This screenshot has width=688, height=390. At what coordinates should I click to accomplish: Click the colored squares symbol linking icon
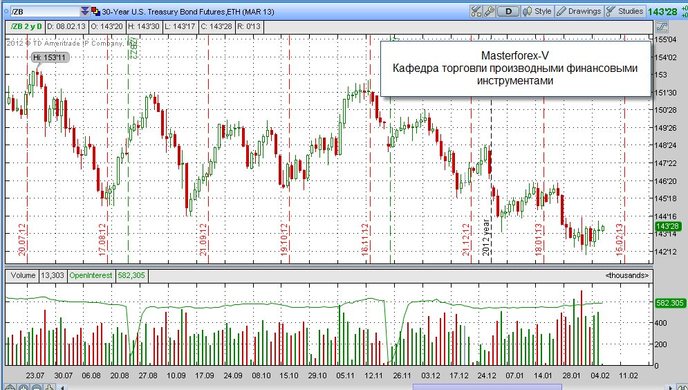[x=95, y=11]
